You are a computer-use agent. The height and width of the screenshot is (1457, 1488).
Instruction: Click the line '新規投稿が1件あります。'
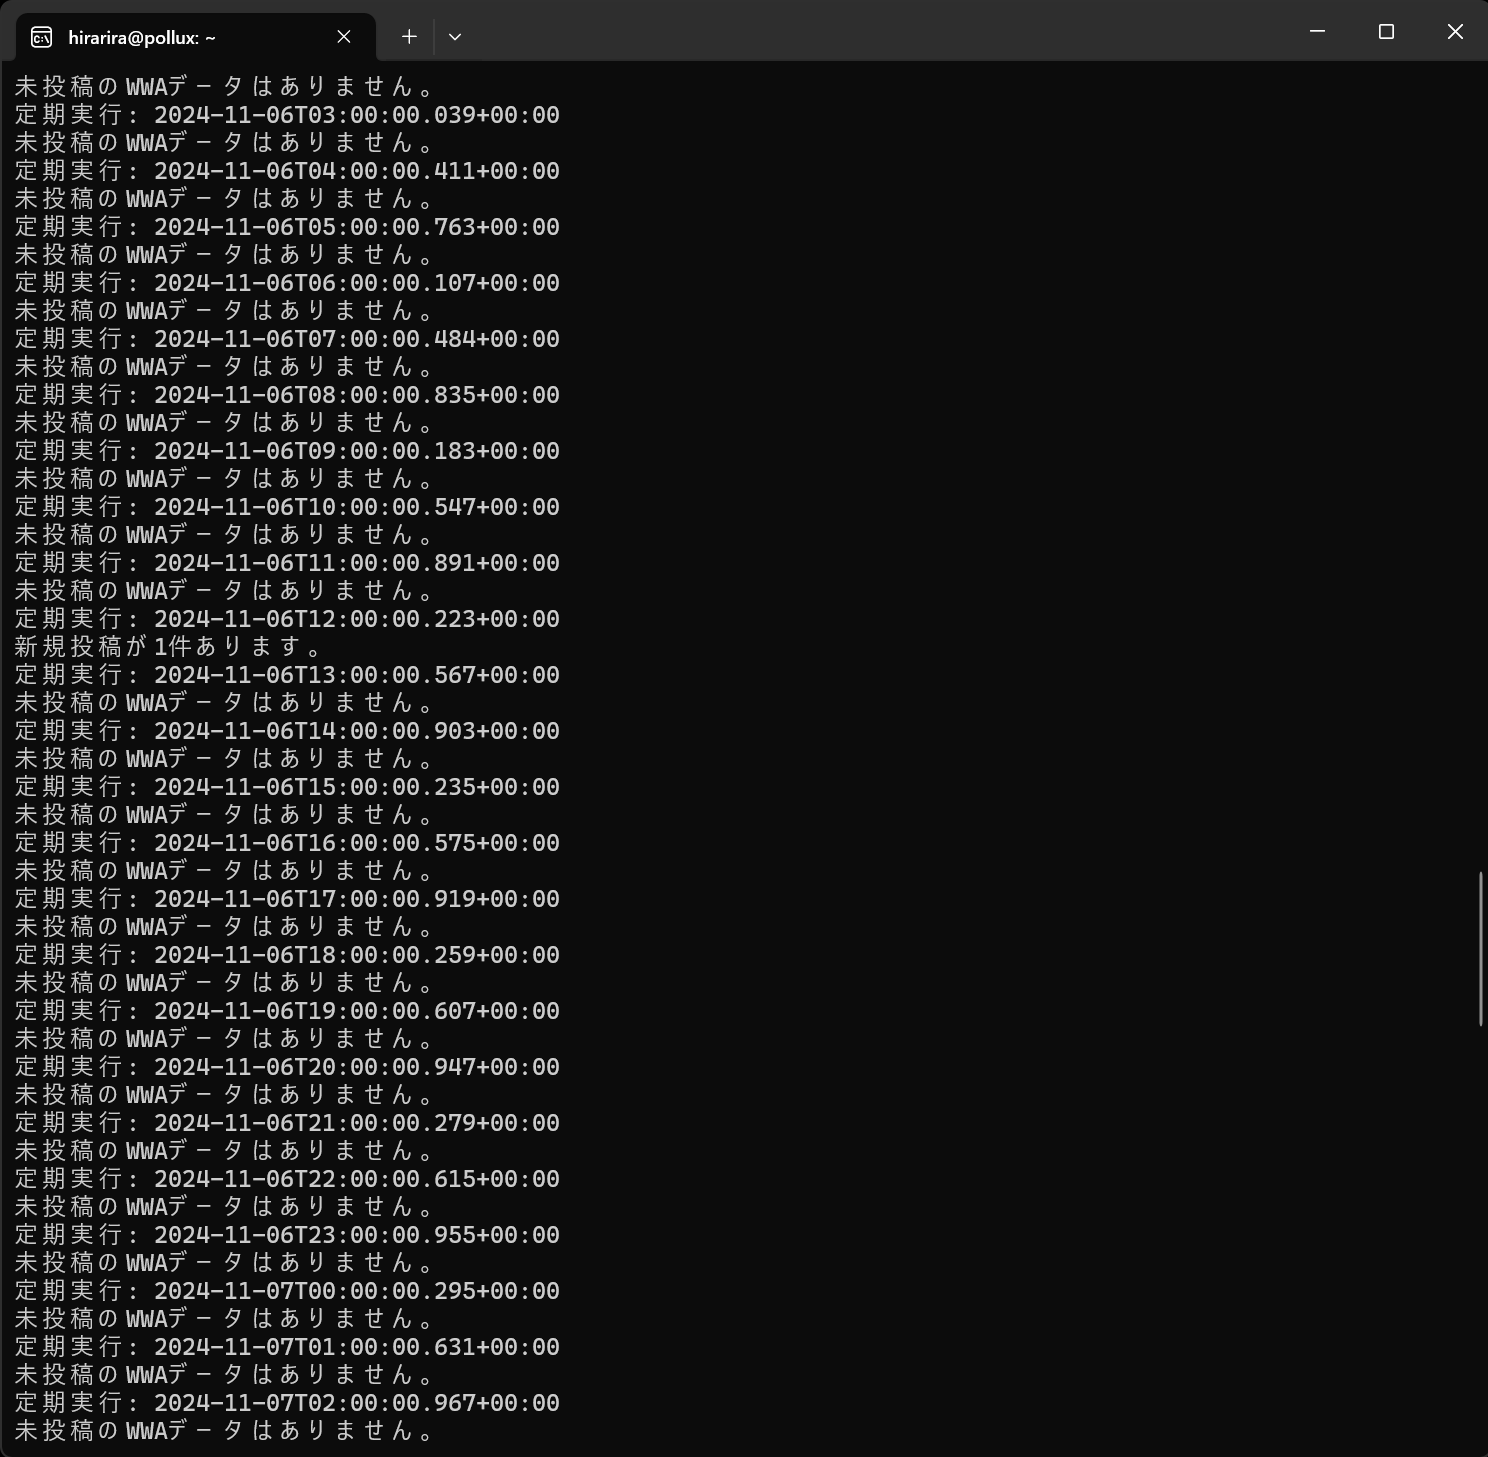169,647
